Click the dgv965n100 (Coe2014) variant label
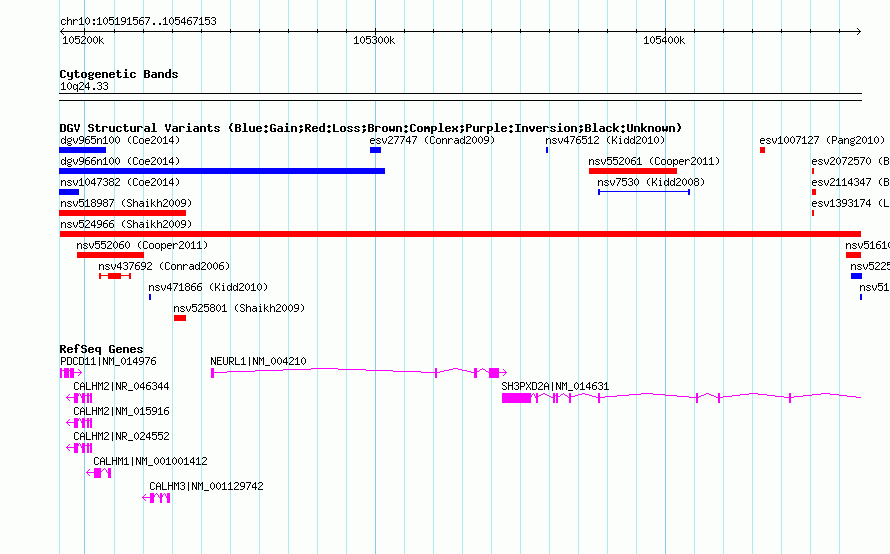890x554 pixels. [x=120, y=140]
